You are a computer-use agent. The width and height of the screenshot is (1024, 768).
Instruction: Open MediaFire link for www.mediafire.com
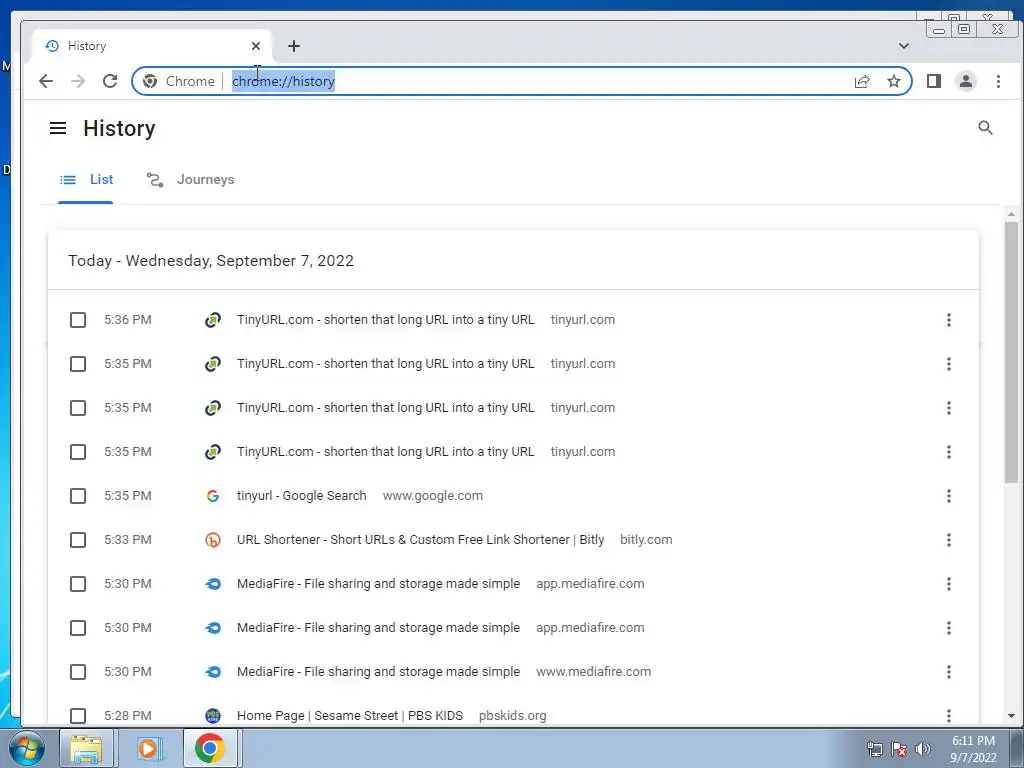pos(379,672)
